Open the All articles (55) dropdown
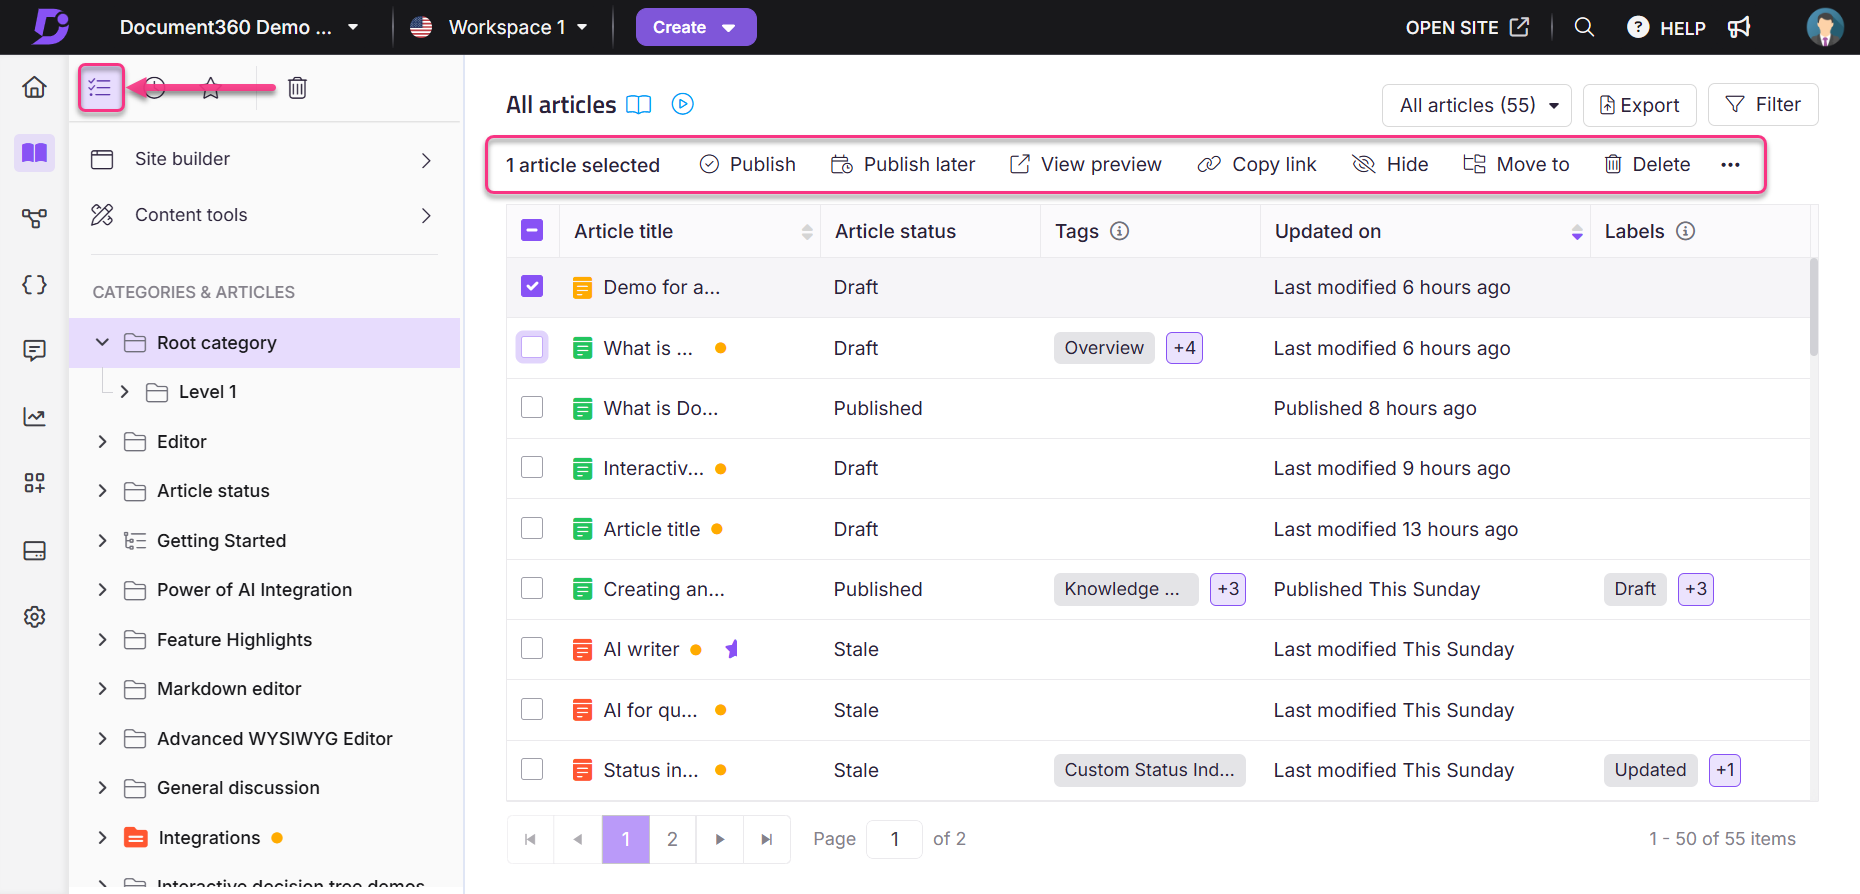Image resolution: width=1860 pixels, height=894 pixels. click(x=1477, y=105)
